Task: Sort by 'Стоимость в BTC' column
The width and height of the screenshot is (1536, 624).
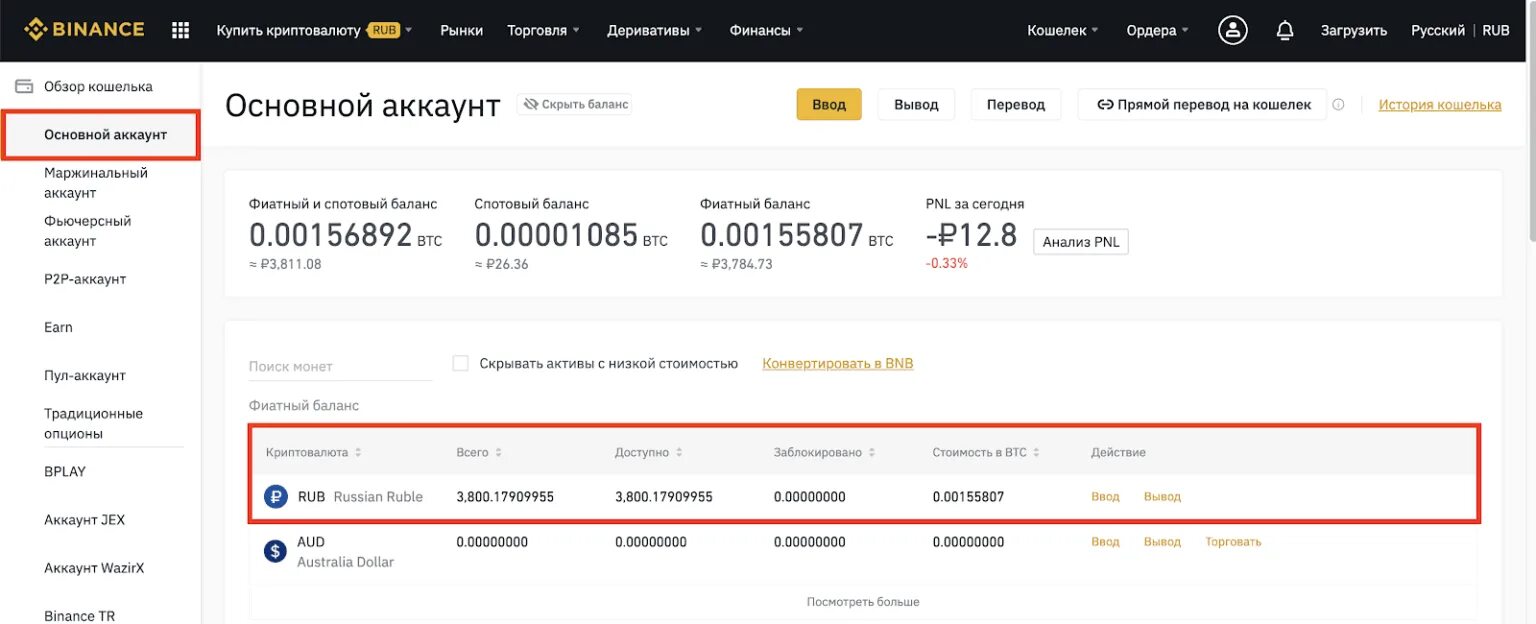Action: click(986, 452)
